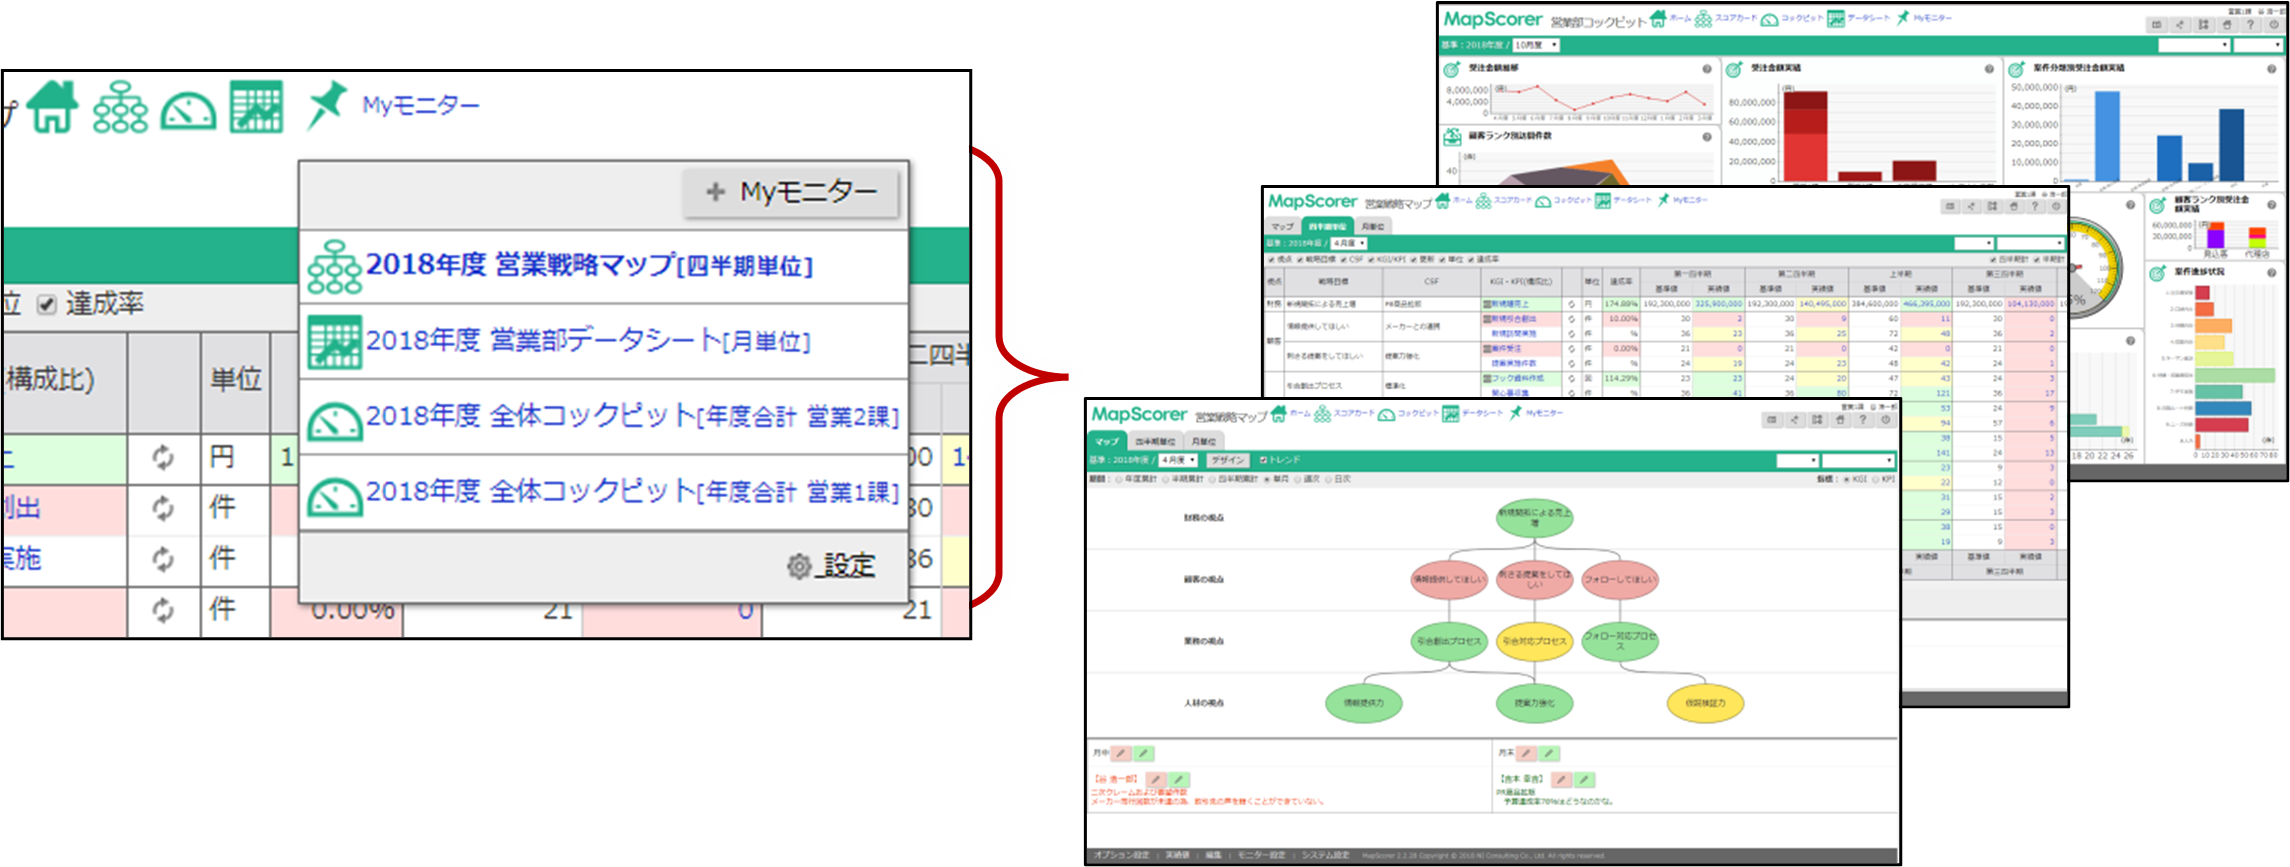2290x867 pixels.
Task: Click the refresh icon in the 円 row
Action: coord(163,458)
